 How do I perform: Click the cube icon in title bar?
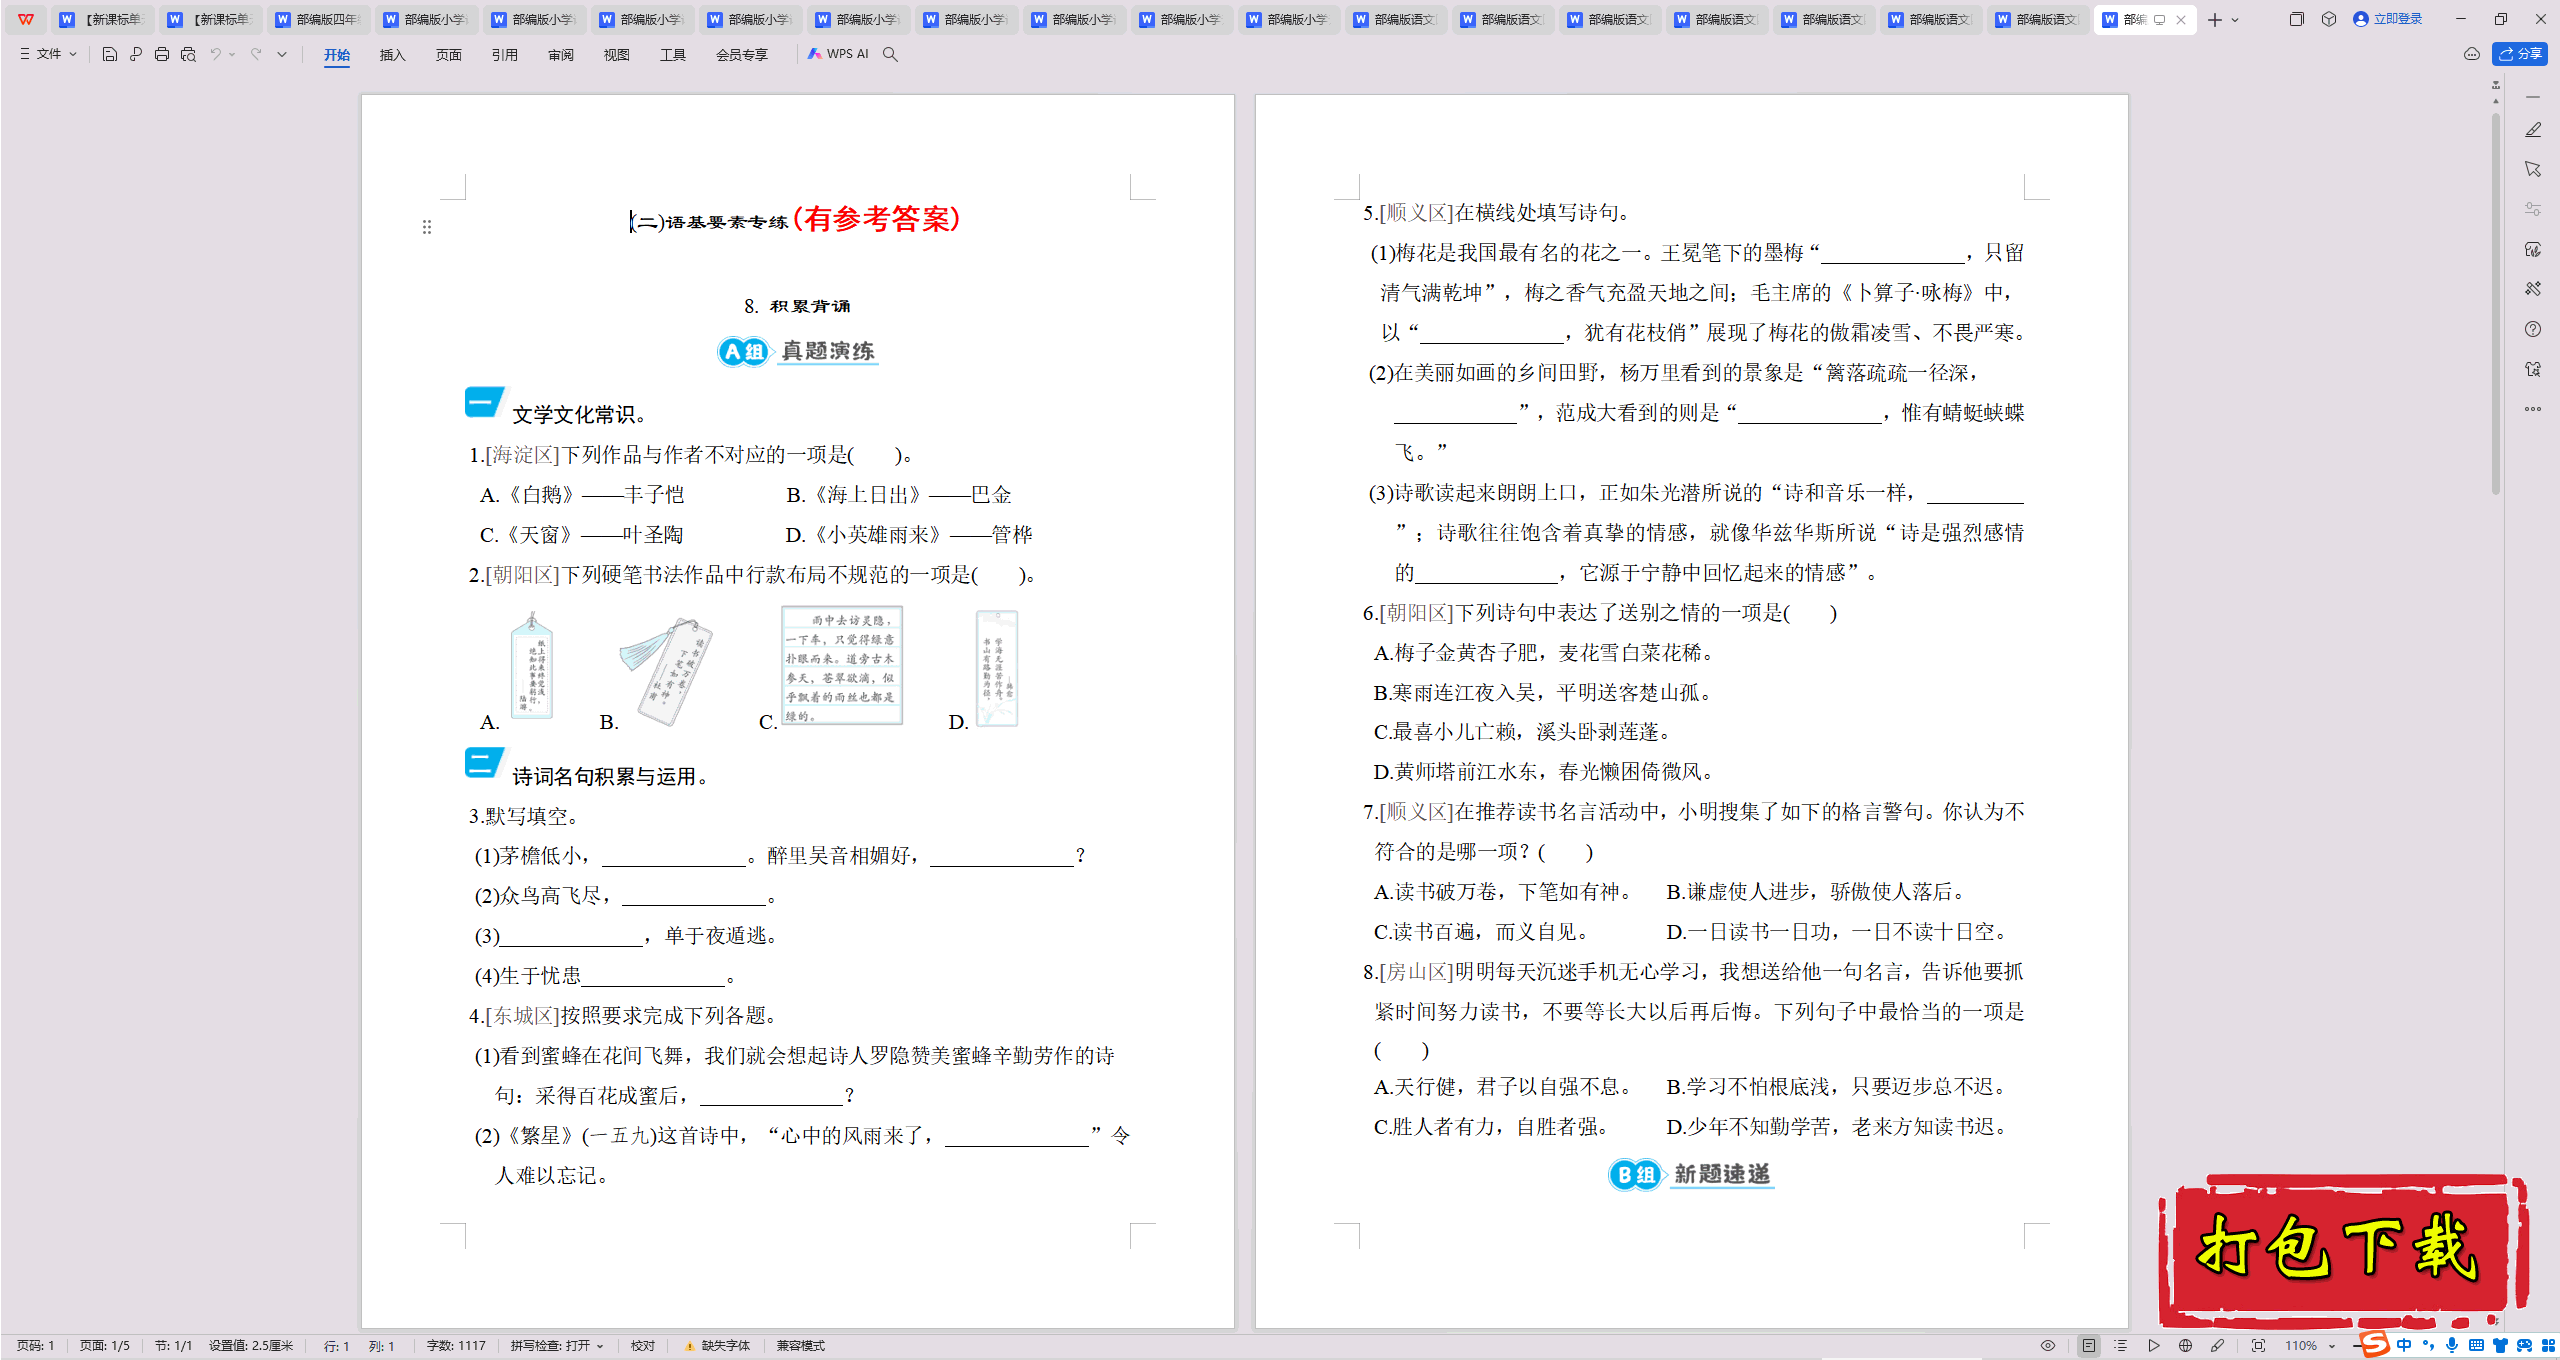click(x=2329, y=19)
